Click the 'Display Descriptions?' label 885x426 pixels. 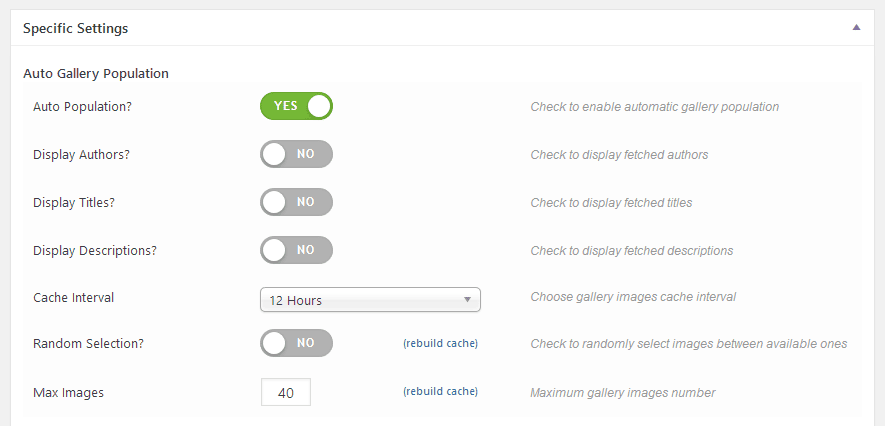point(96,250)
